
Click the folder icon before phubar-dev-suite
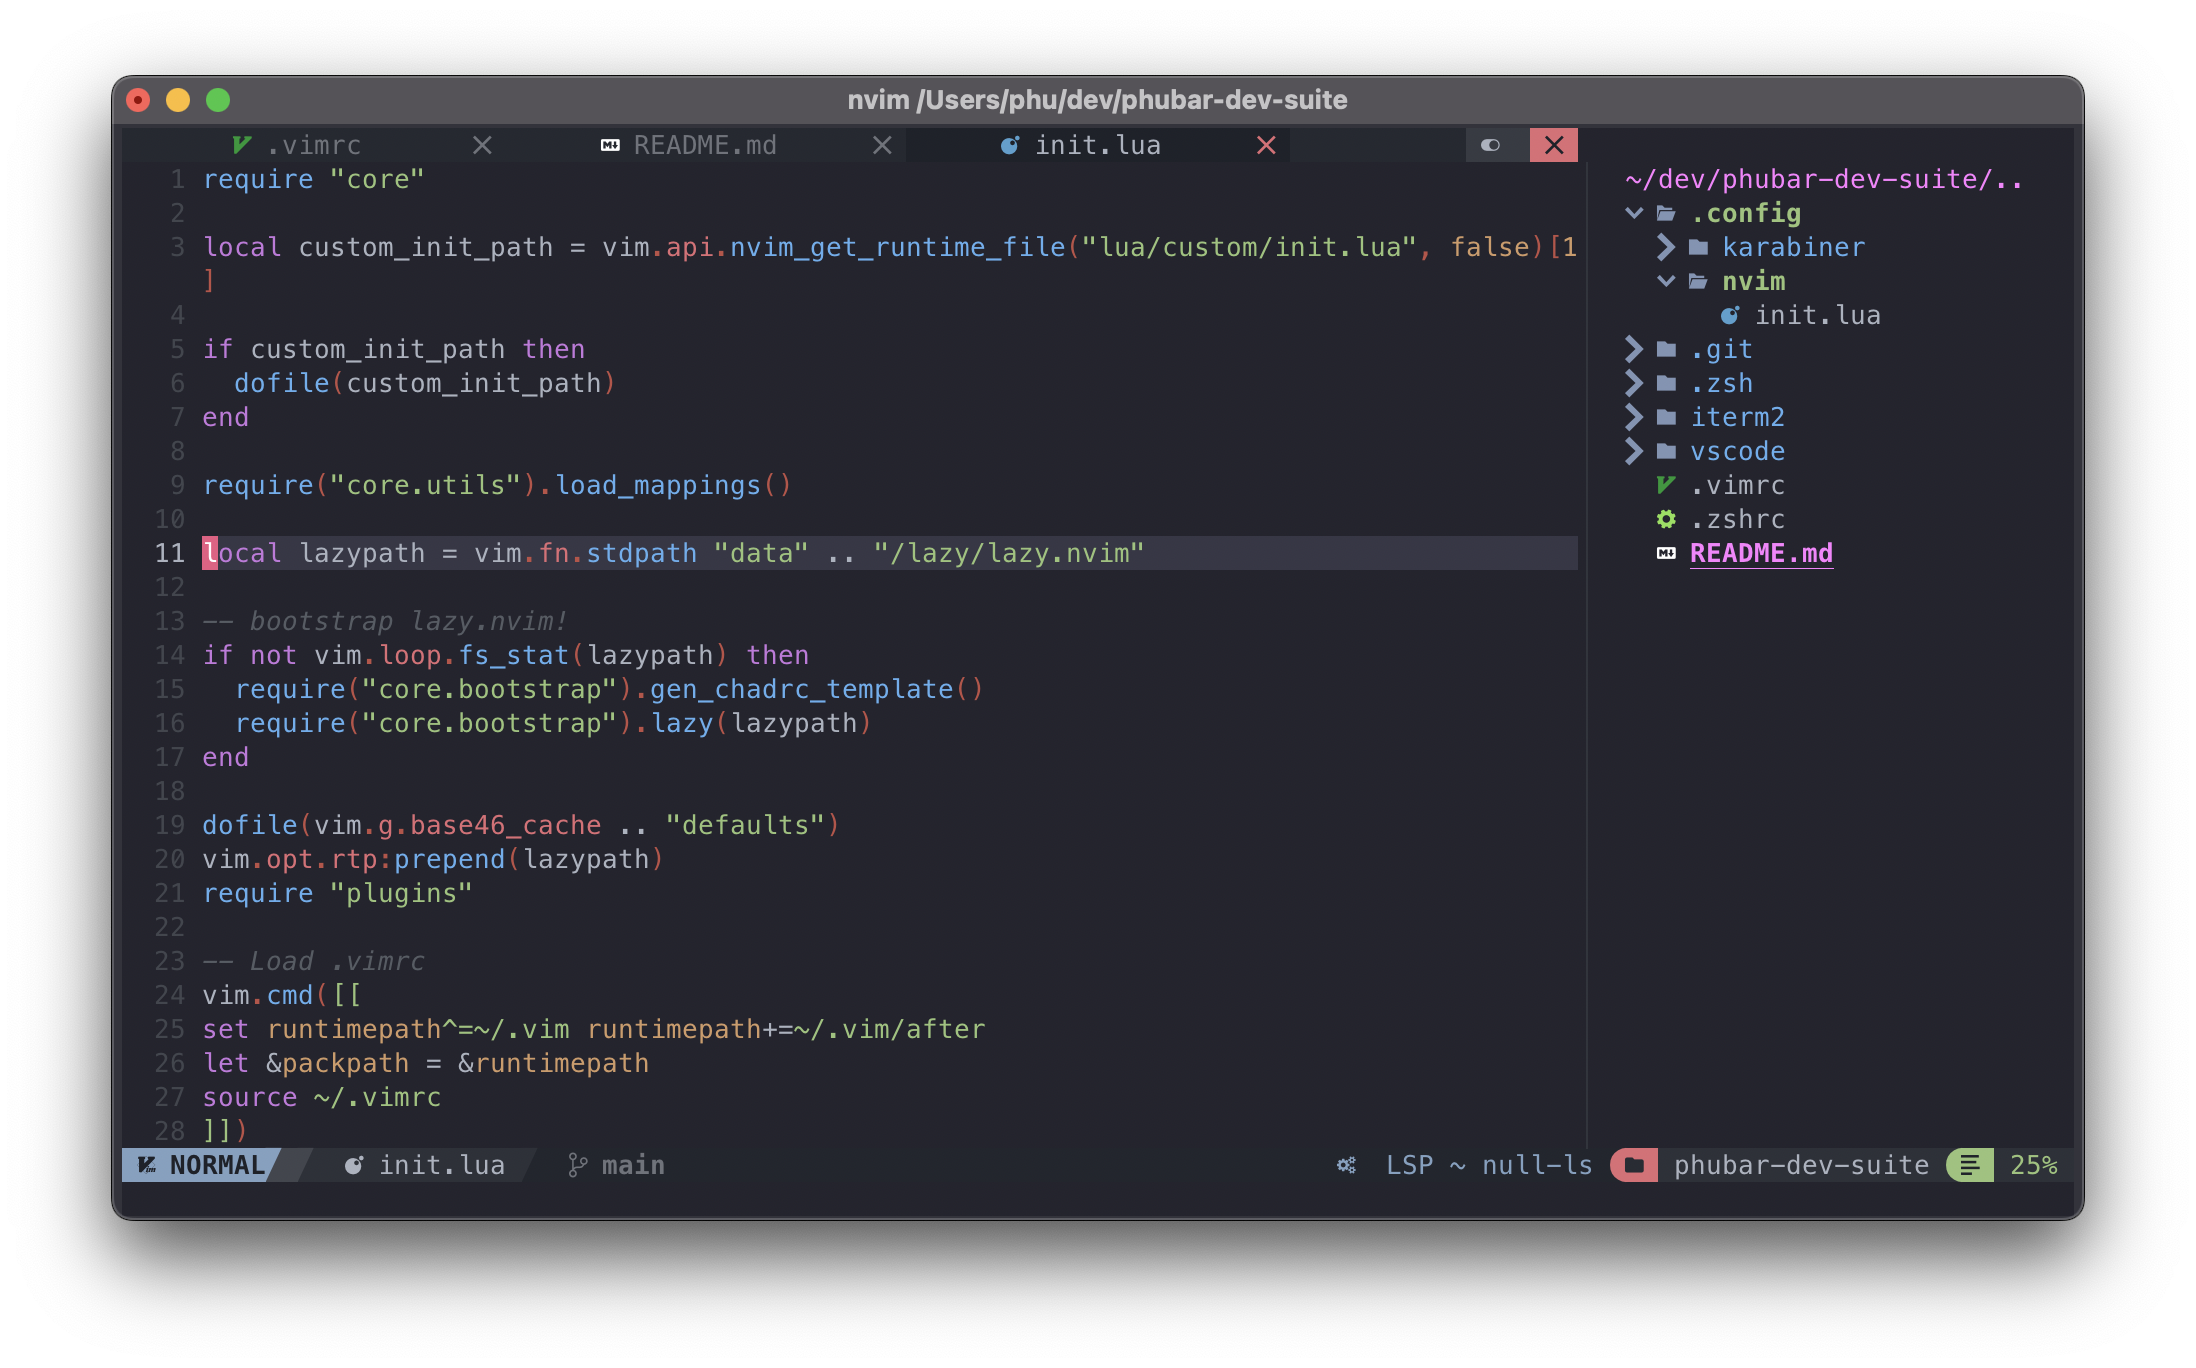[1634, 1164]
